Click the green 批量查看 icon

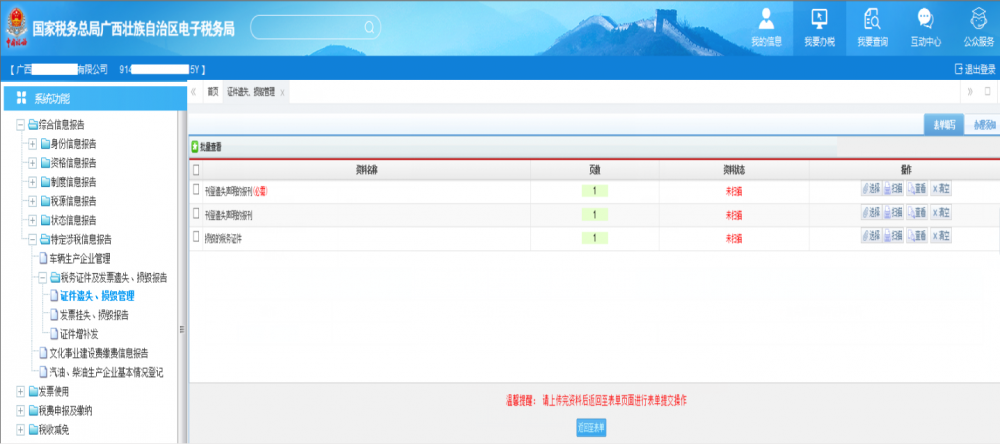pos(195,147)
